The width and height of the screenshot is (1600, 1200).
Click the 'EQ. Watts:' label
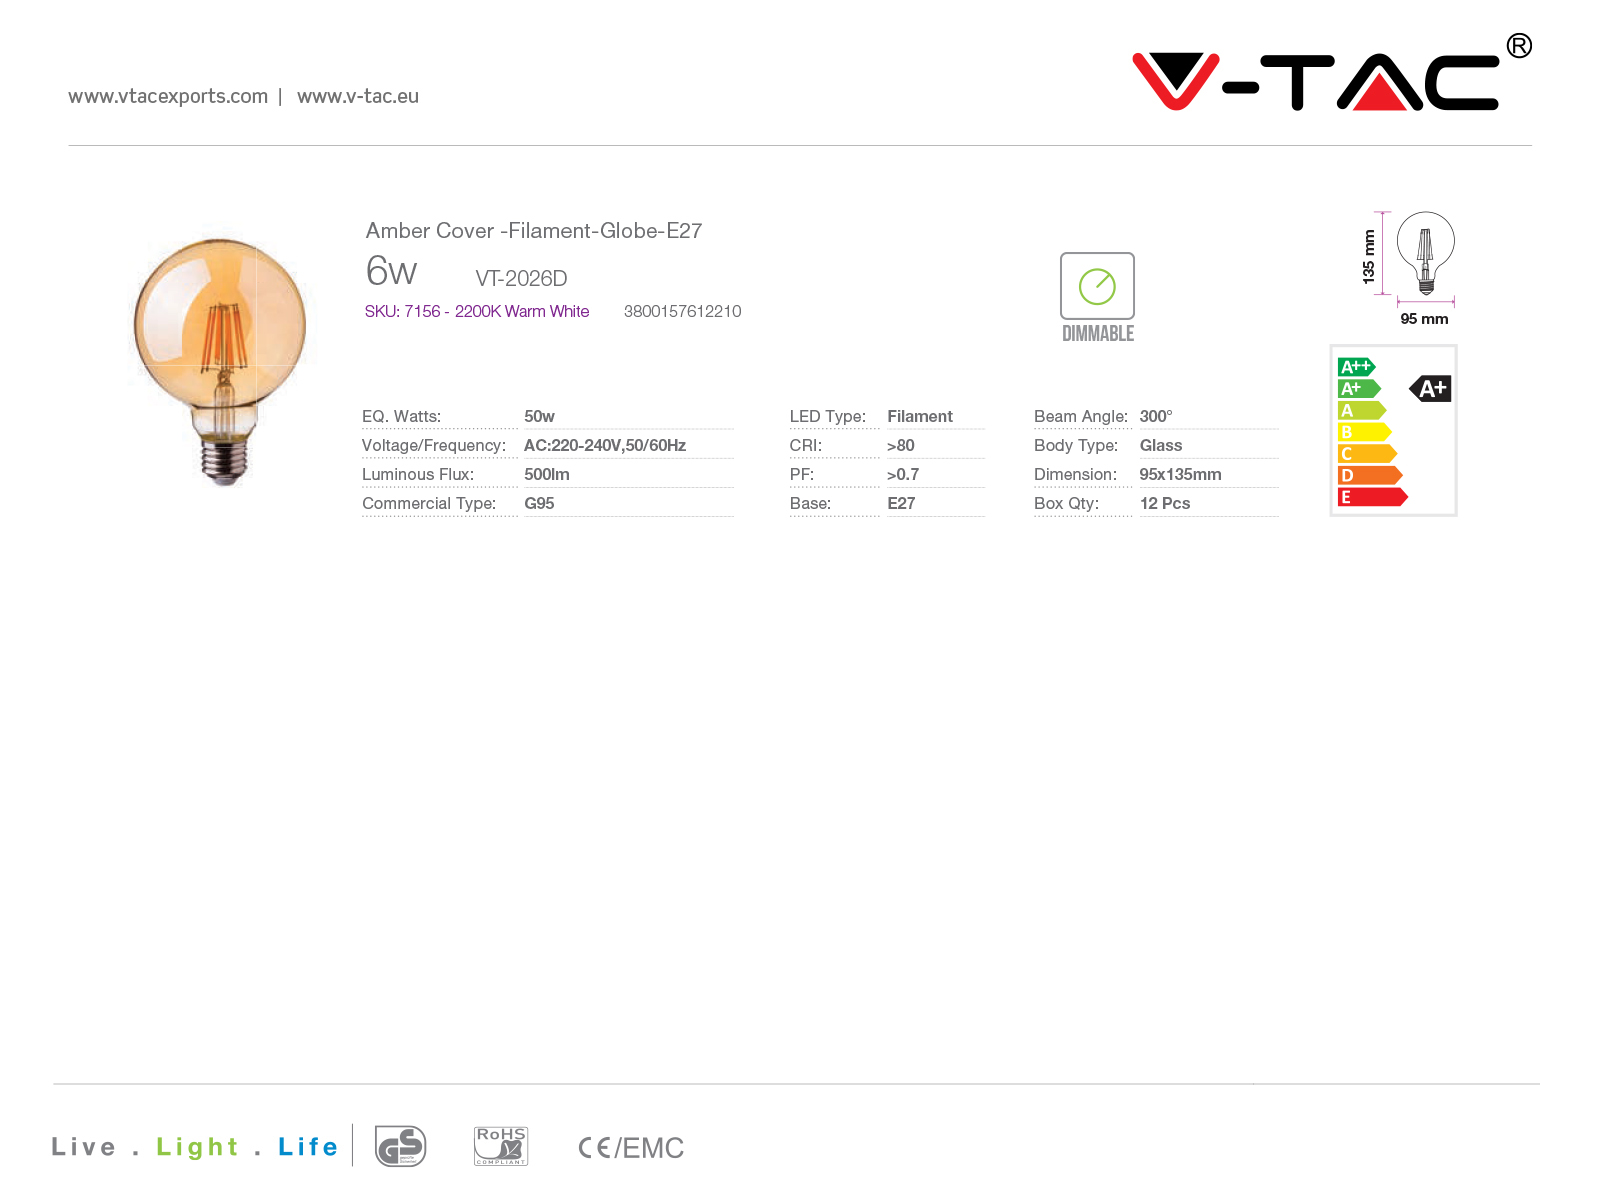(401, 416)
